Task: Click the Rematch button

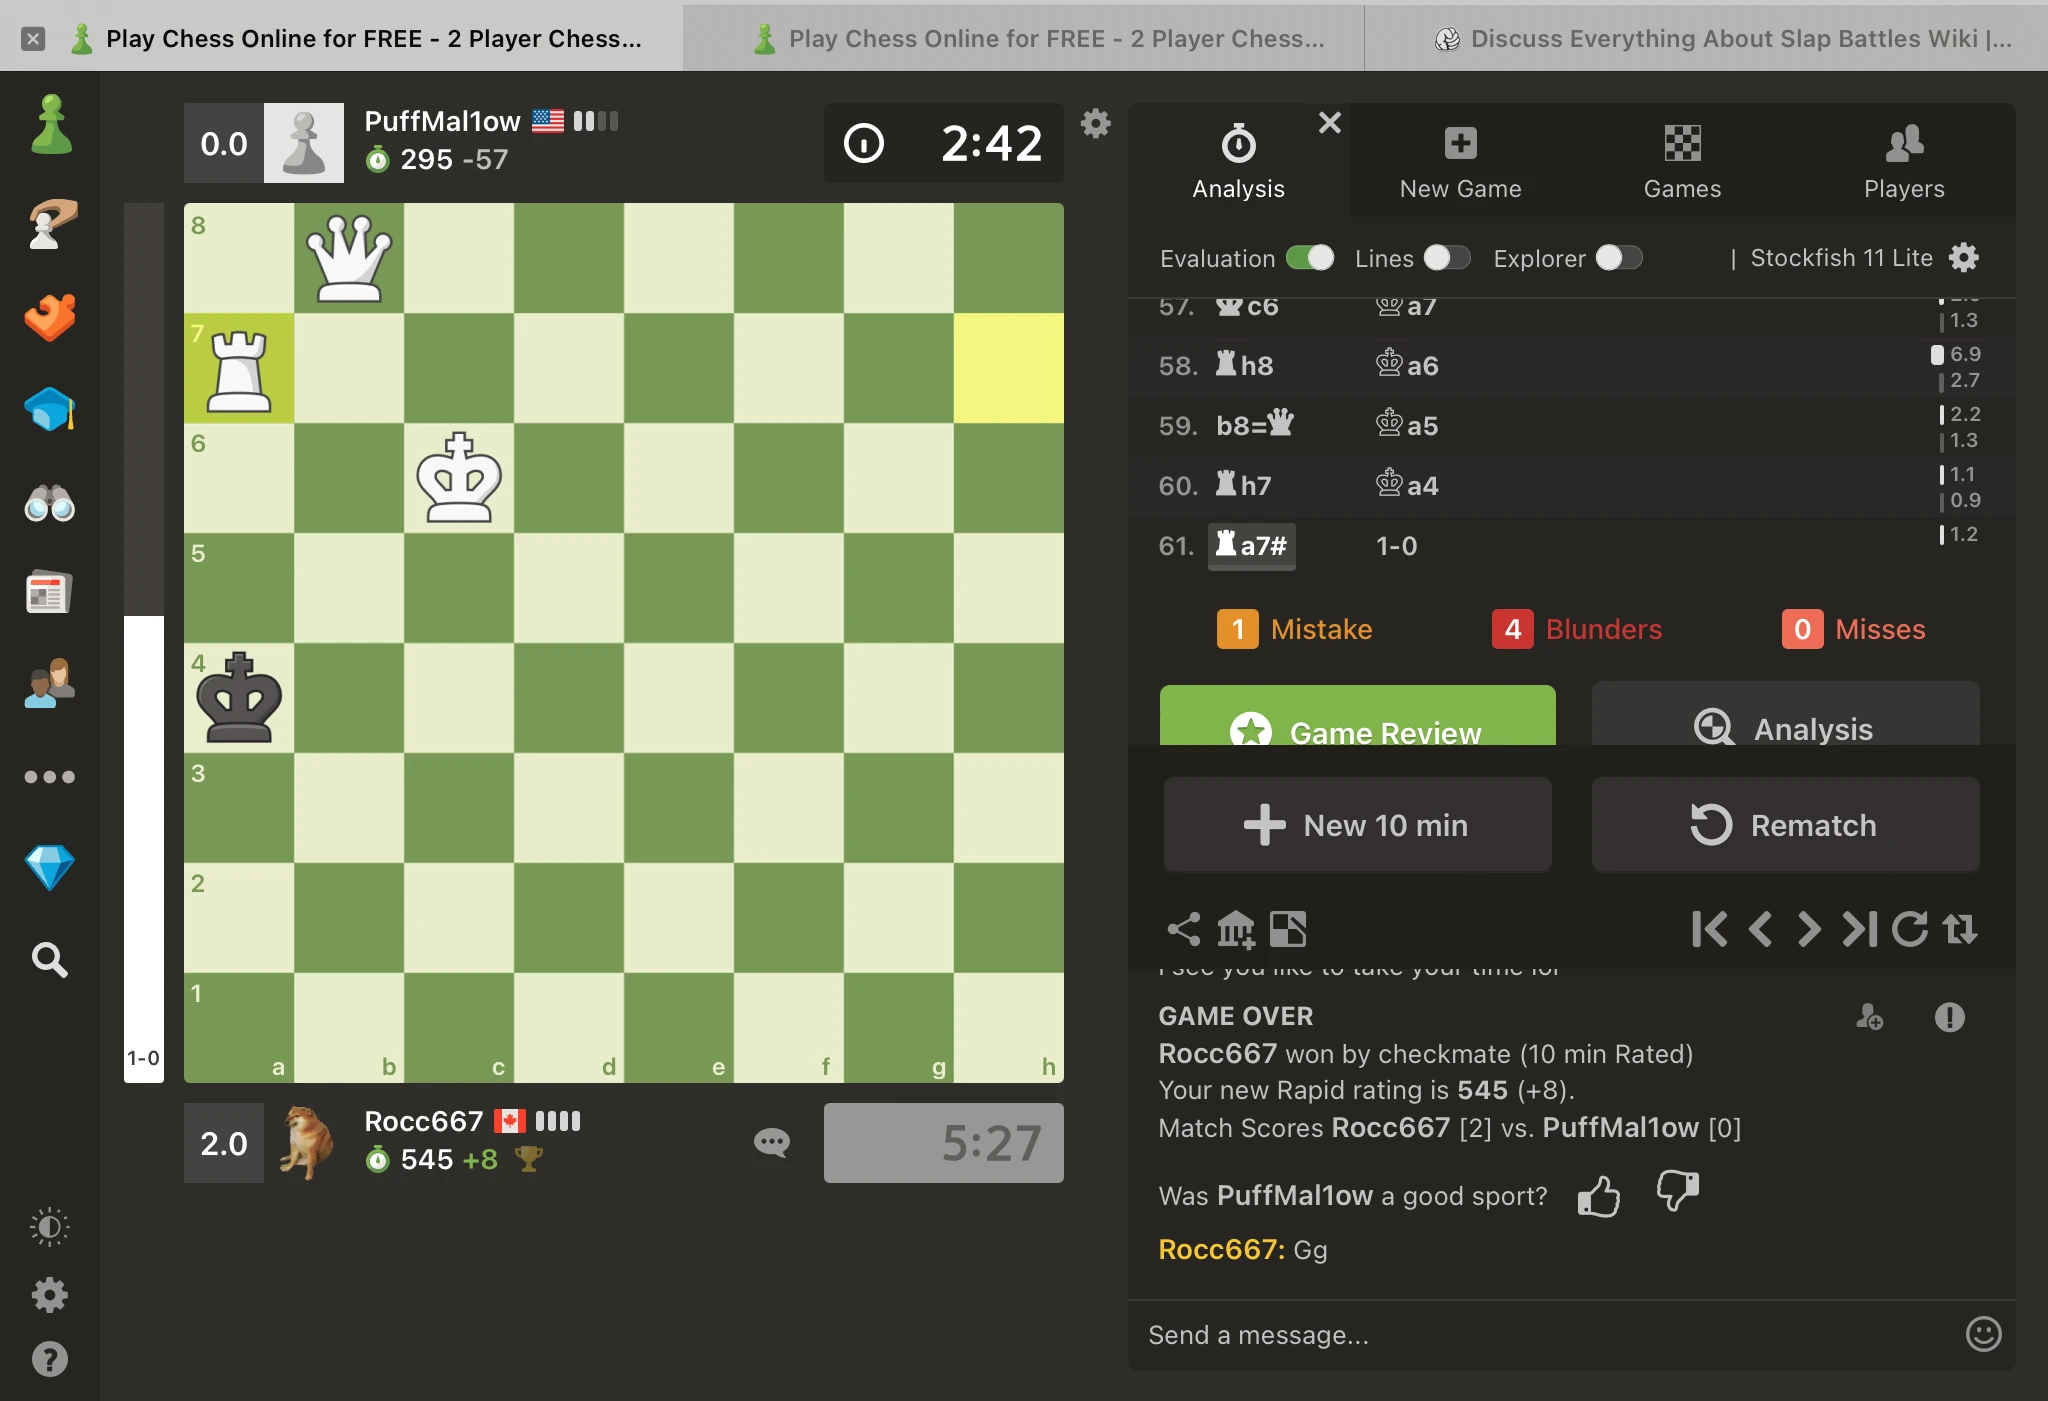Action: tap(1785, 825)
